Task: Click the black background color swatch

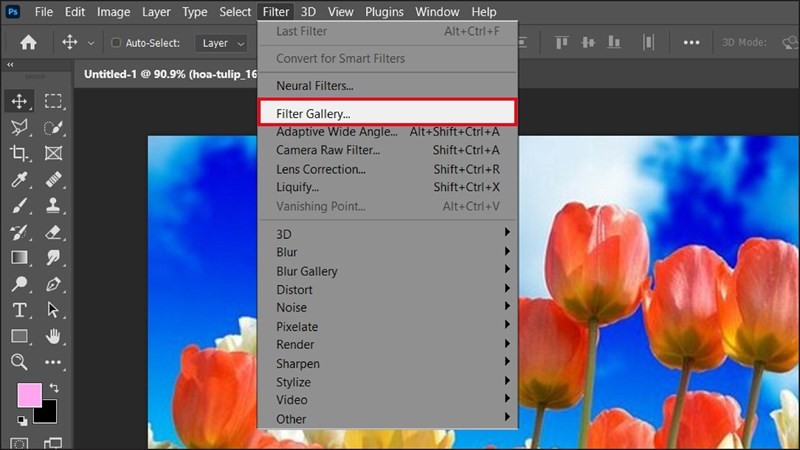Action: [x=47, y=414]
